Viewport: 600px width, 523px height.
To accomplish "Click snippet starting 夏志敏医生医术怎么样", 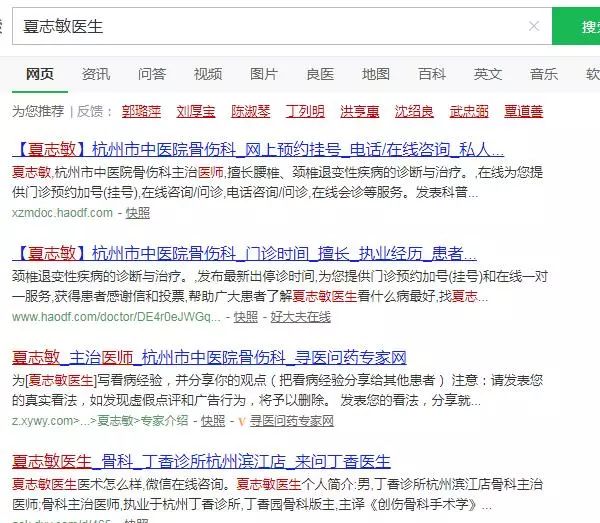I will coord(277,494).
